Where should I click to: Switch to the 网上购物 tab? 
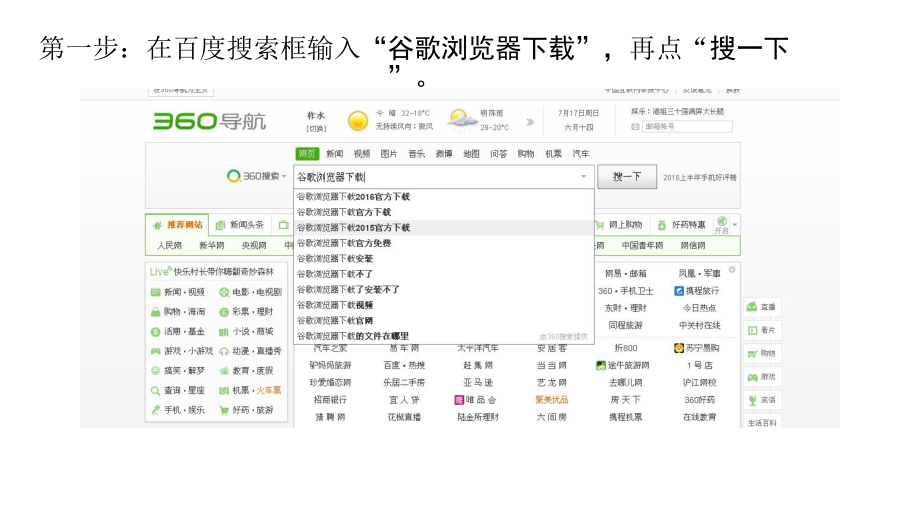point(620,225)
